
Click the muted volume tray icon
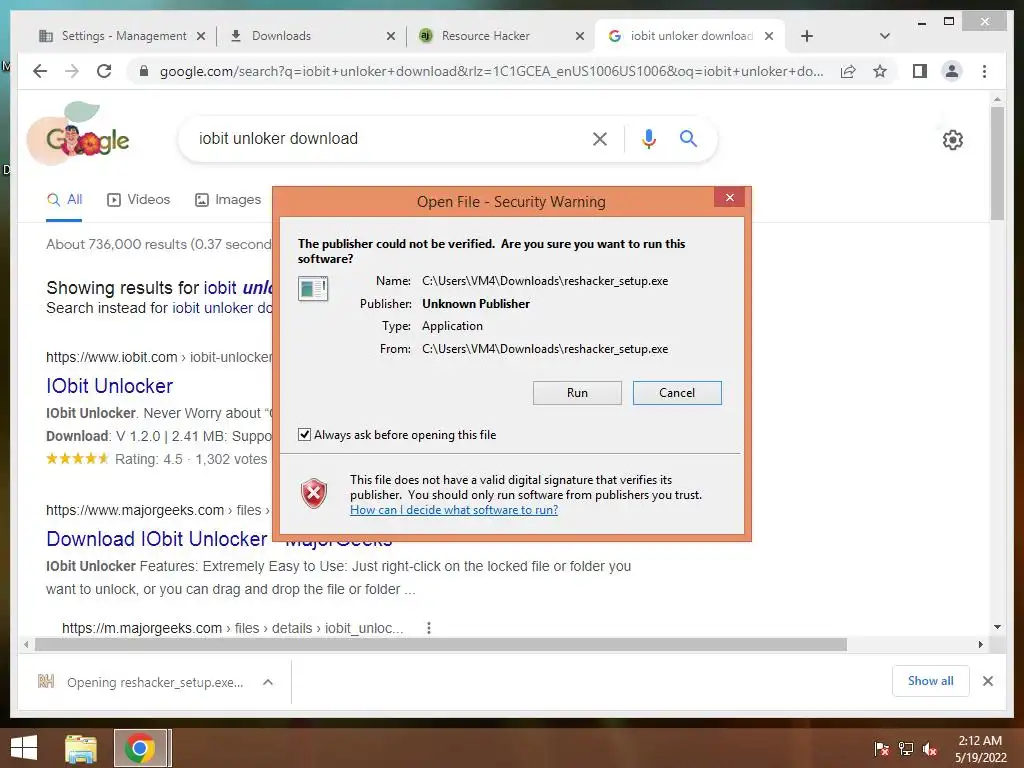pyautogui.click(x=929, y=749)
